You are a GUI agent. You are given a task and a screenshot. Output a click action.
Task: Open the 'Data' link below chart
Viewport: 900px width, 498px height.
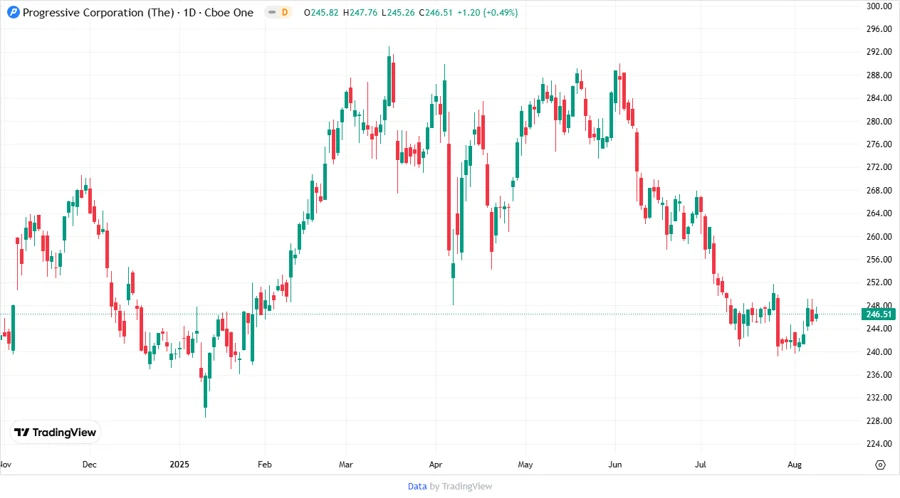point(417,486)
